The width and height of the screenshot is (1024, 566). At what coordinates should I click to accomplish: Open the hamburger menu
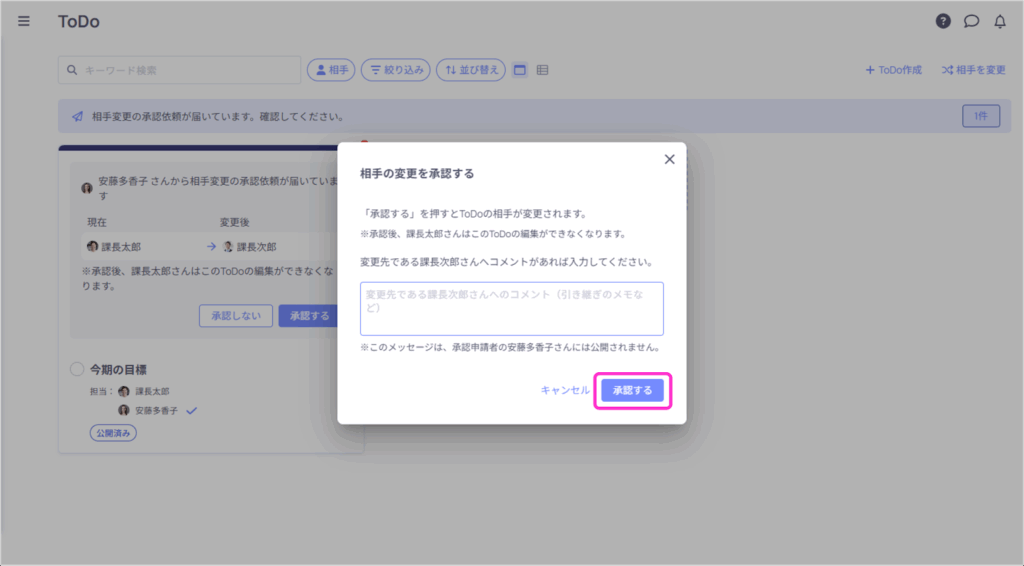point(24,21)
